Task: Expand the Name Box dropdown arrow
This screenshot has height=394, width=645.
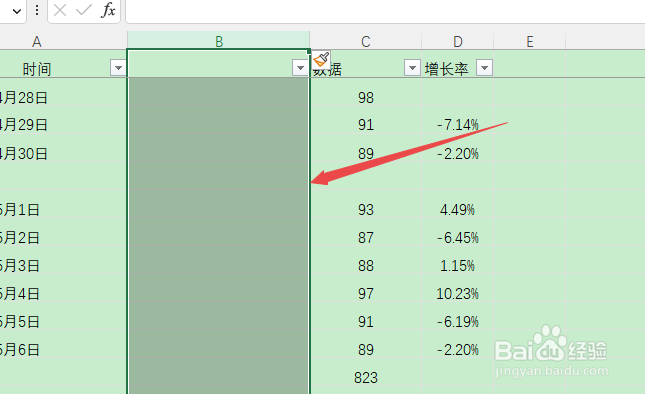Action: 17,11
